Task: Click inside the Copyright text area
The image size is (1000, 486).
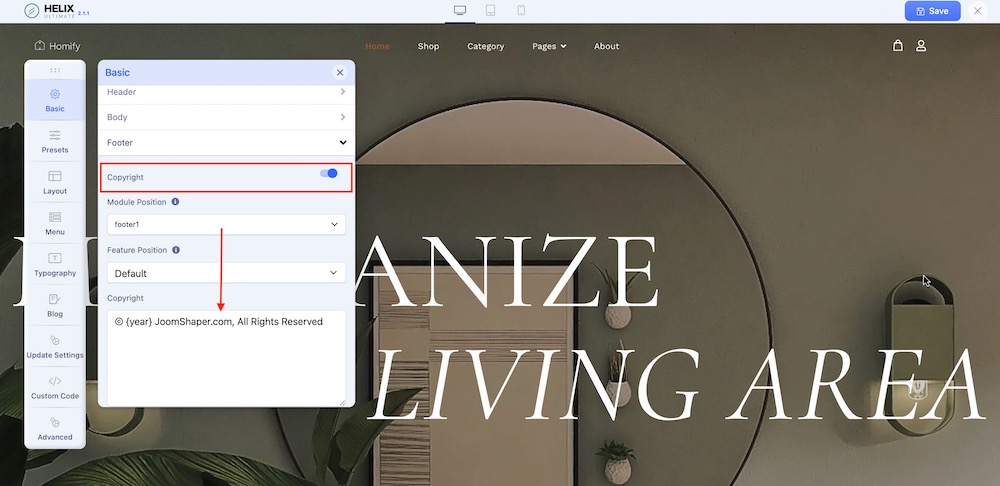Action: [x=226, y=357]
